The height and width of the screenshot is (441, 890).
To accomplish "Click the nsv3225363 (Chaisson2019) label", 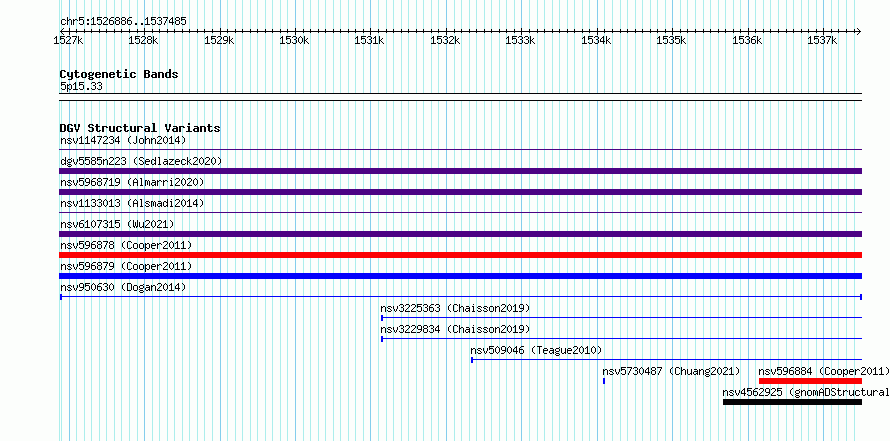I will point(455,309).
